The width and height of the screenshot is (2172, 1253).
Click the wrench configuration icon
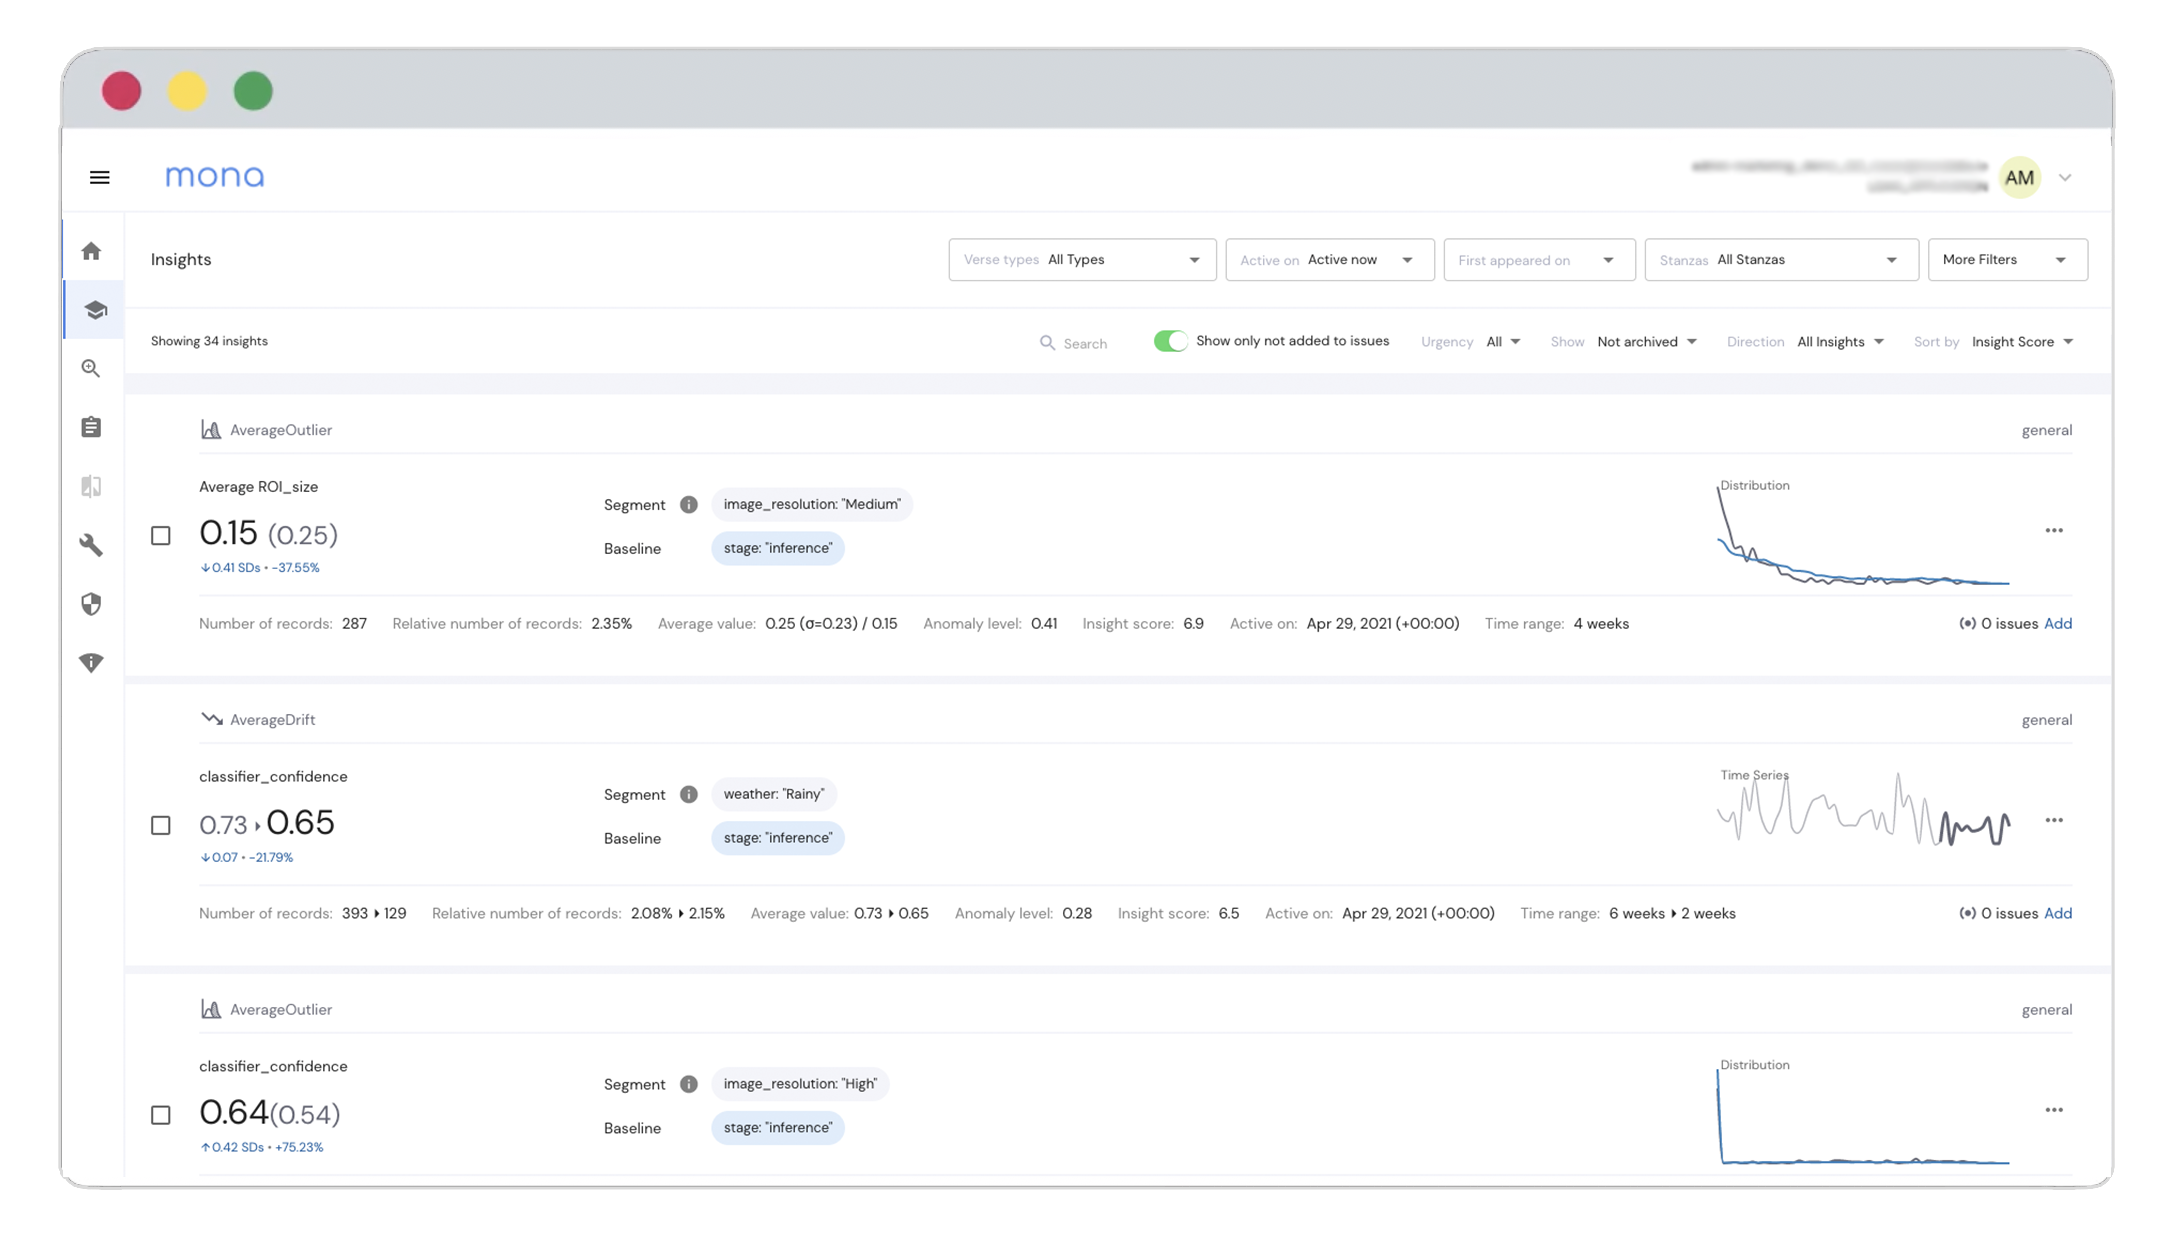click(91, 545)
